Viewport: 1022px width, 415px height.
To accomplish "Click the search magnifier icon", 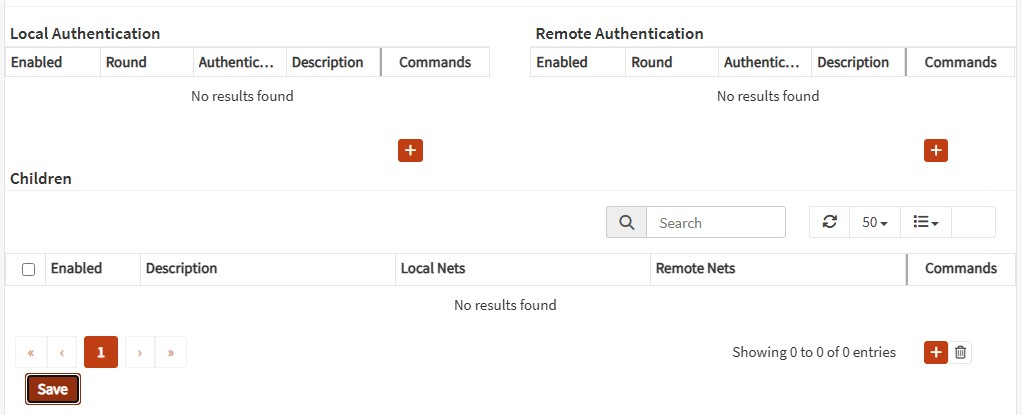I will (626, 222).
